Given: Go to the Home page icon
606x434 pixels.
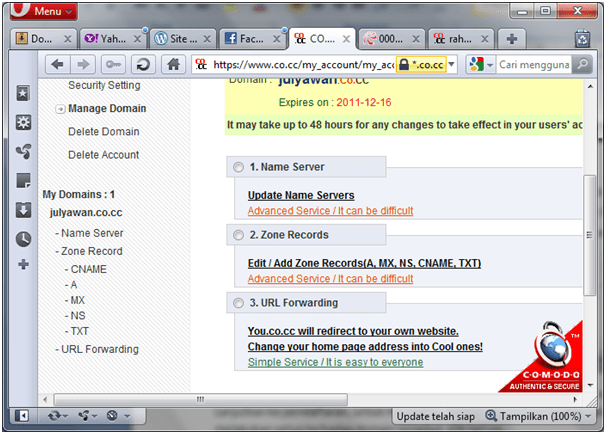Looking at the screenshot, I should click(173, 65).
